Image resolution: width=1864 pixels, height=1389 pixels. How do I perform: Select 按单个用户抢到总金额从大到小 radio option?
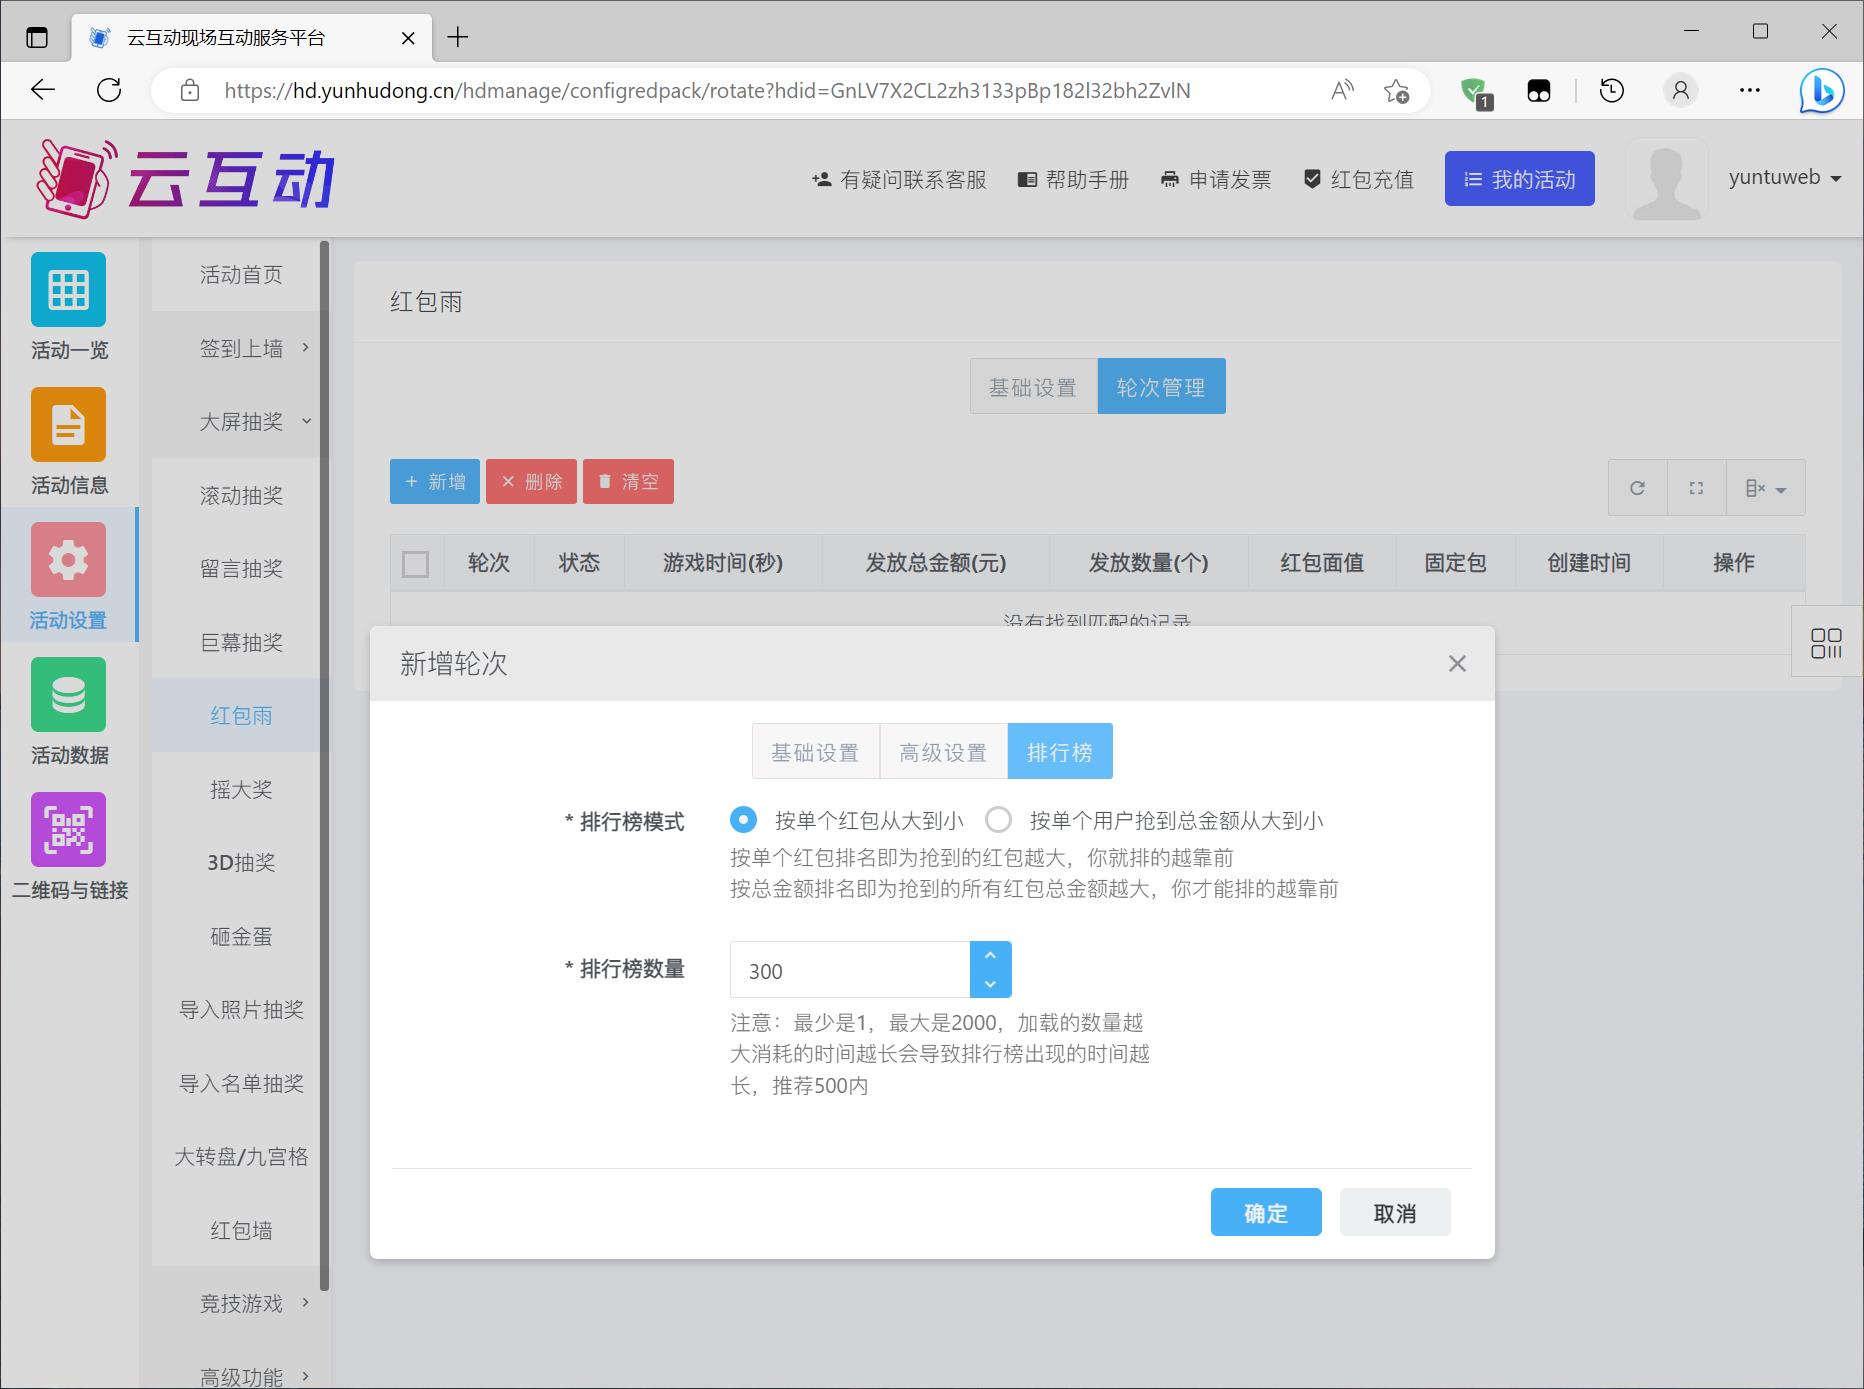(x=998, y=820)
